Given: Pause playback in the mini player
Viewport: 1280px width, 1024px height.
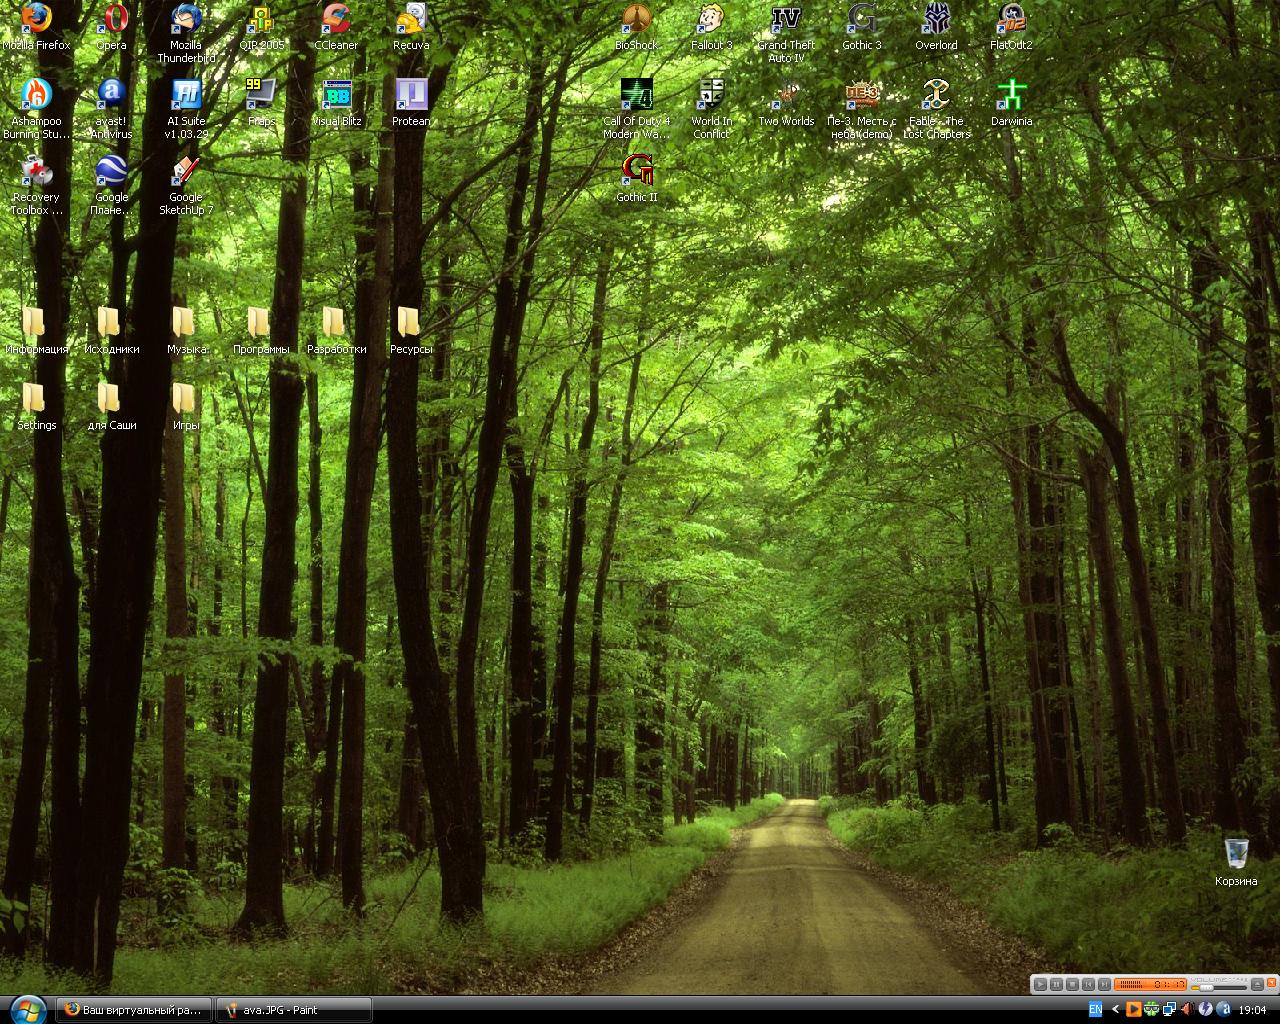Looking at the screenshot, I should [1056, 984].
